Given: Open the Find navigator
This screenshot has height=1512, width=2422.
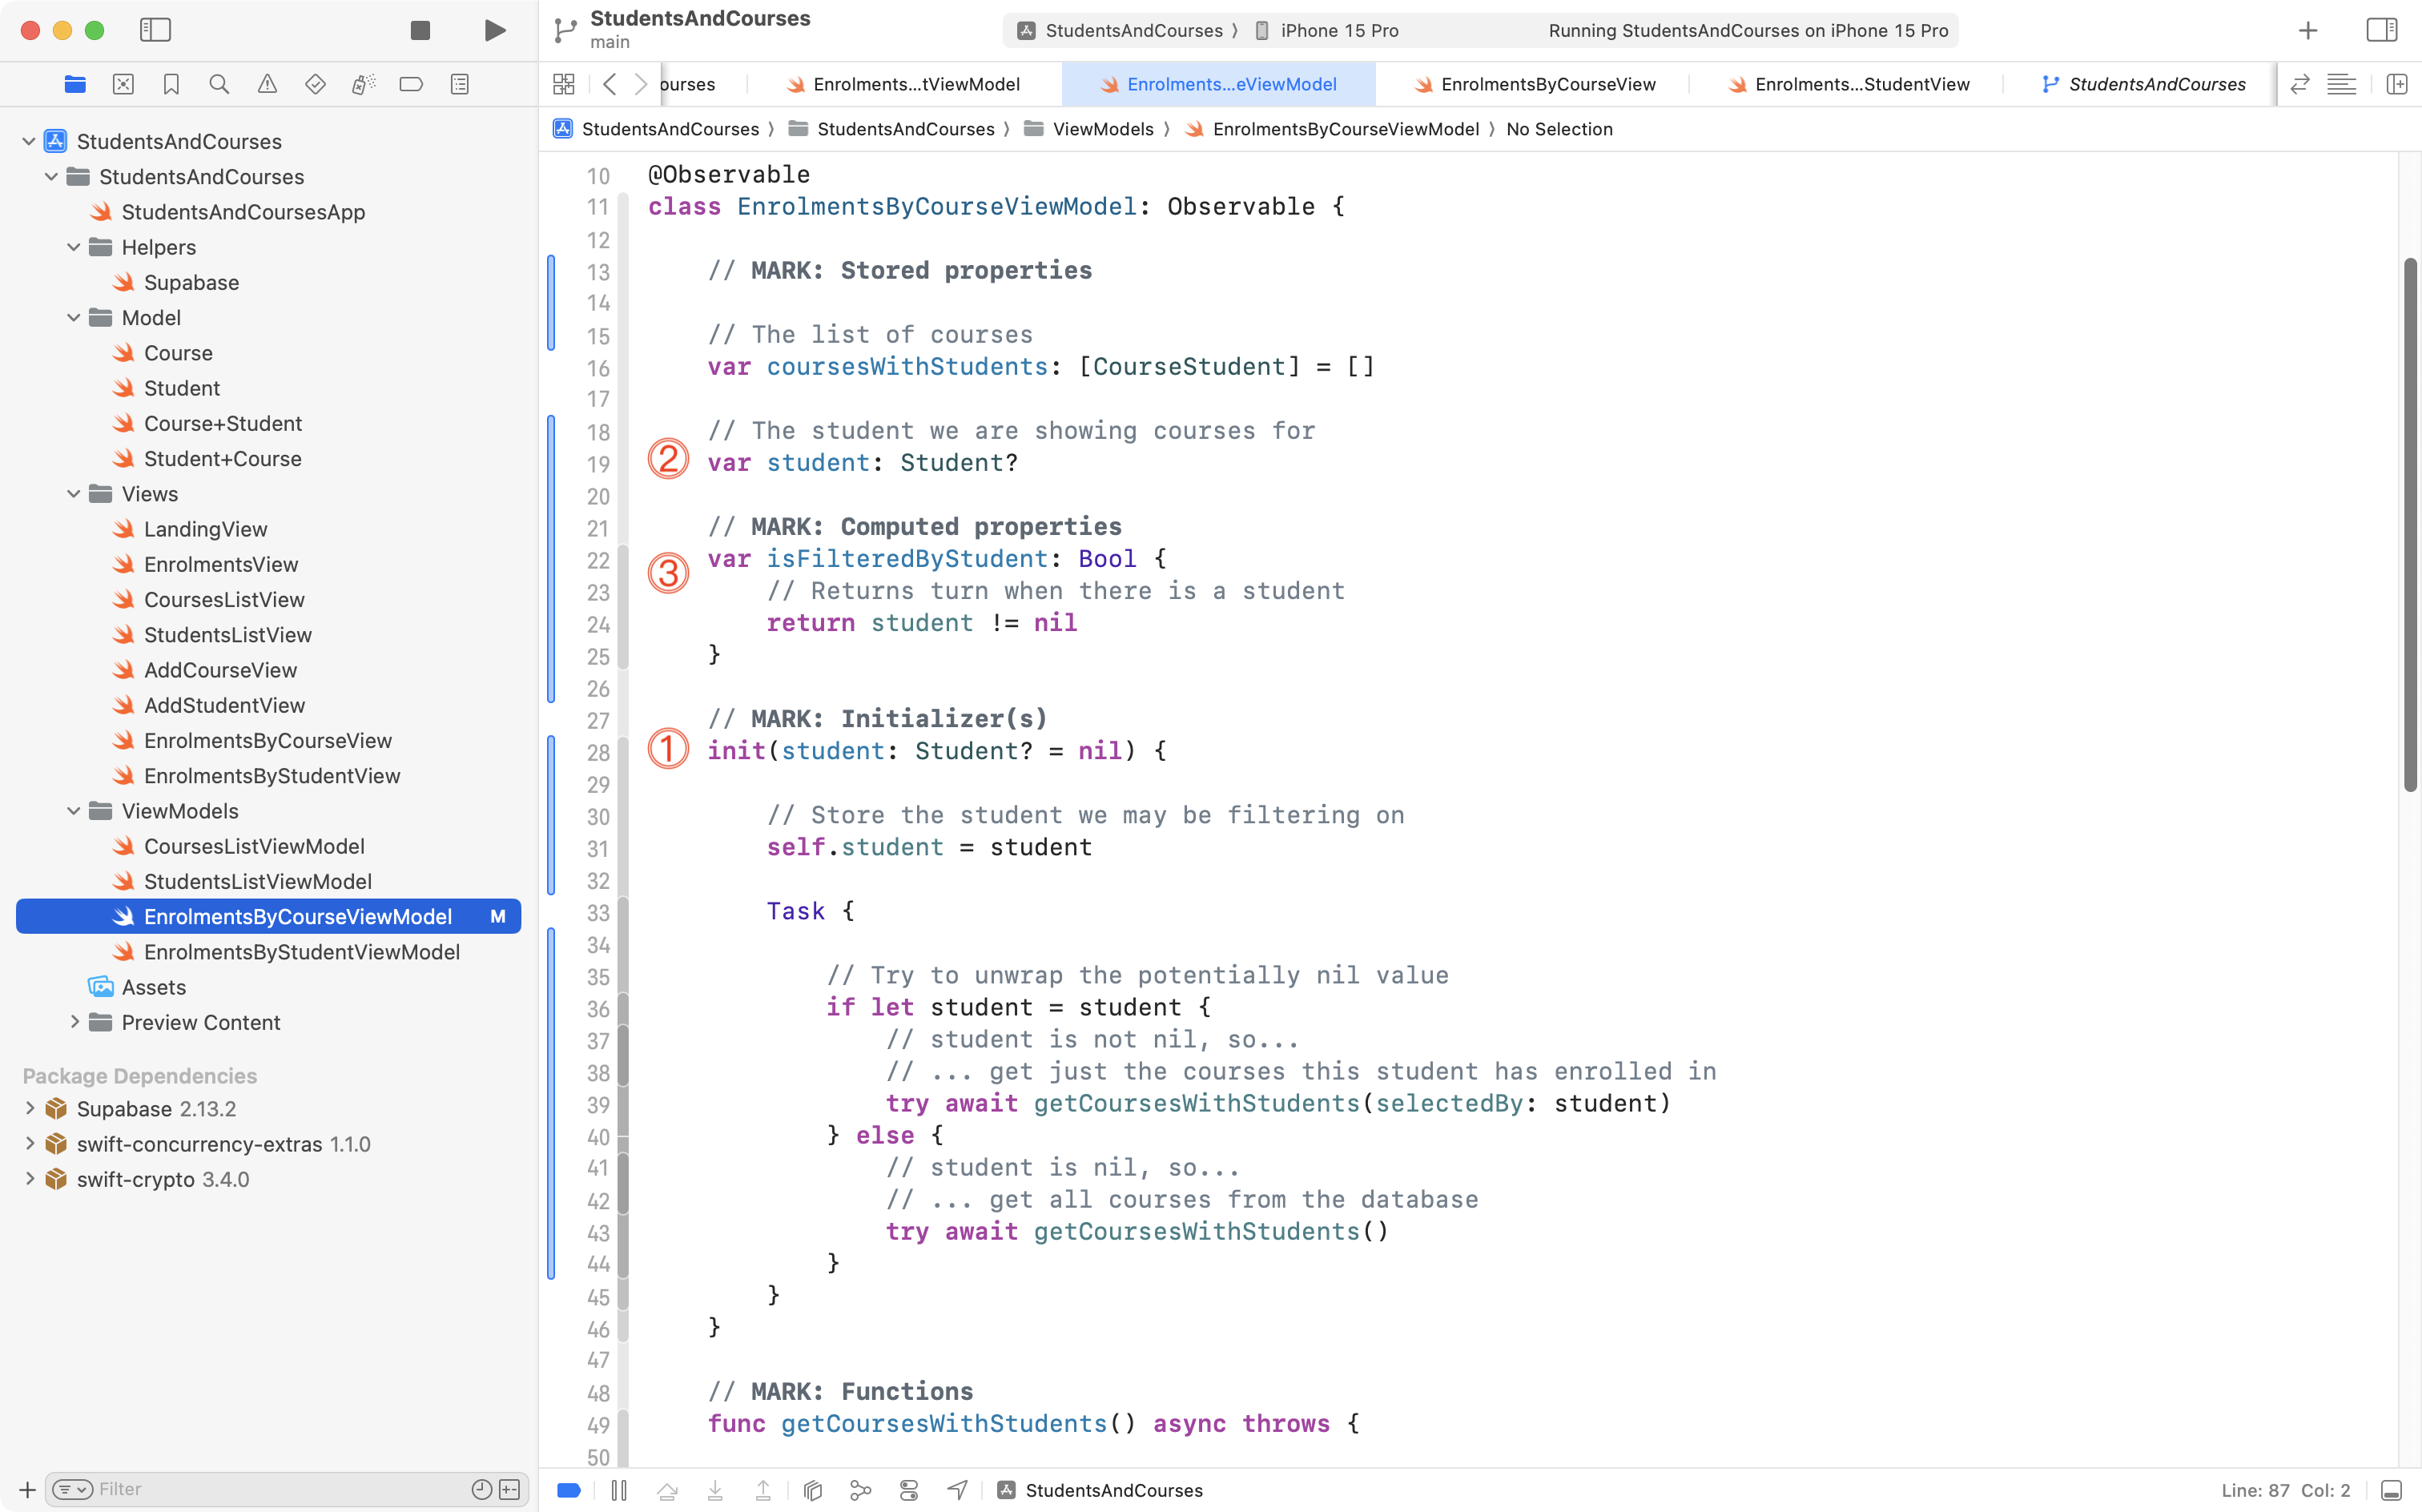Looking at the screenshot, I should pos(219,84).
